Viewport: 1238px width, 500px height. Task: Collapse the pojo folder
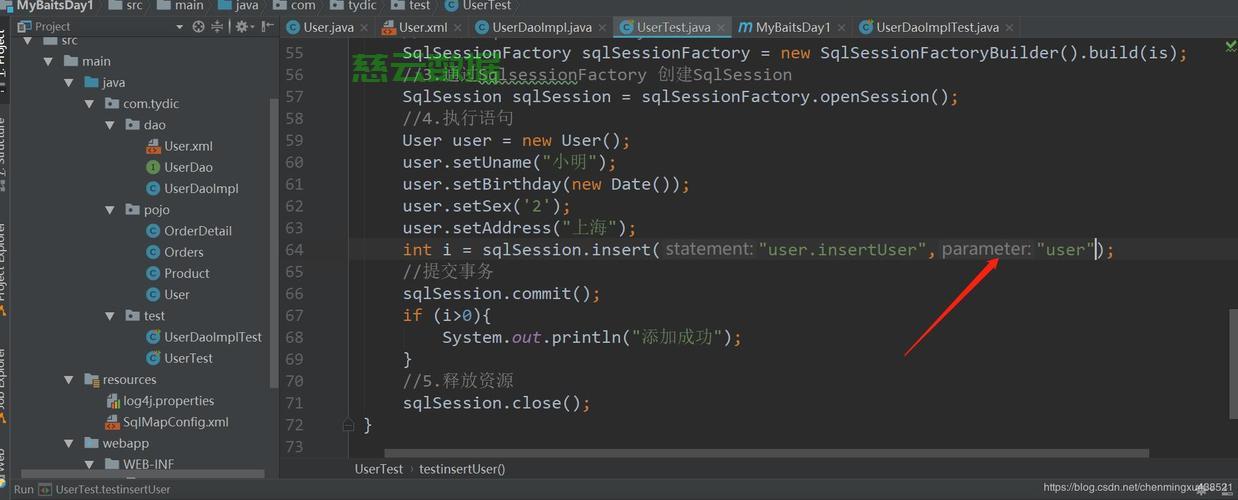110,210
